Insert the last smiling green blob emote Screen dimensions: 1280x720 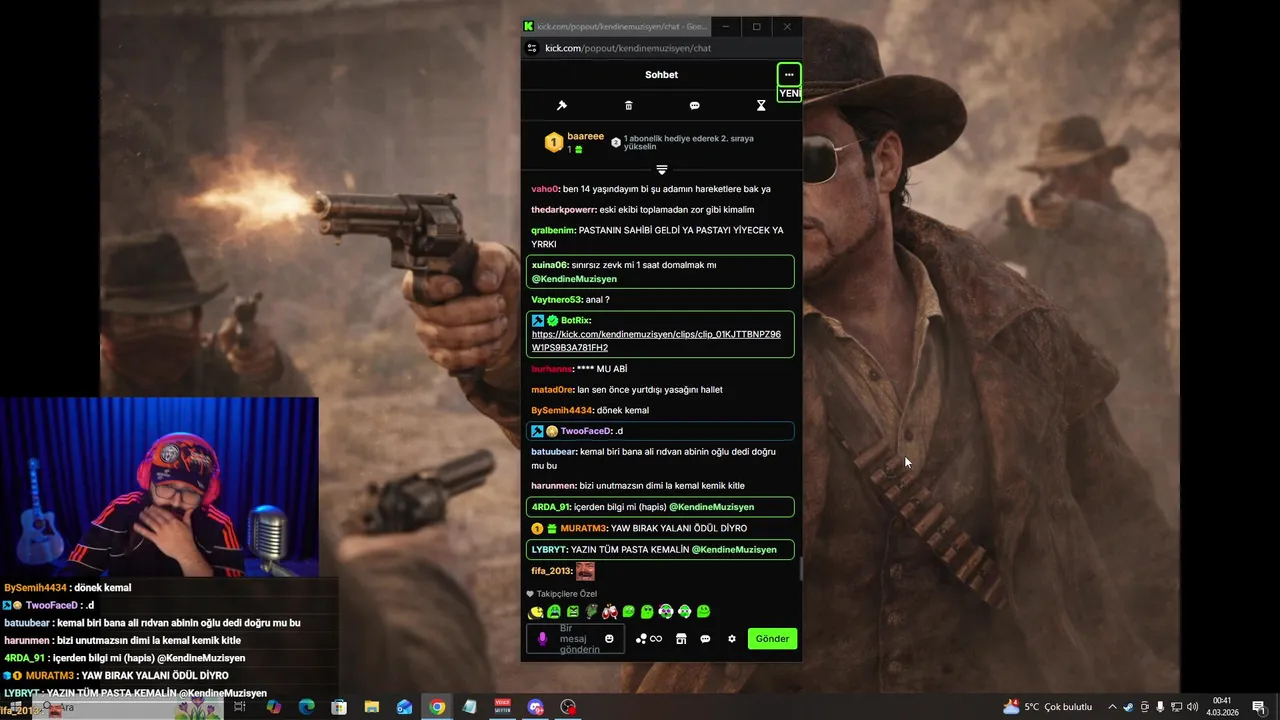(x=703, y=611)
